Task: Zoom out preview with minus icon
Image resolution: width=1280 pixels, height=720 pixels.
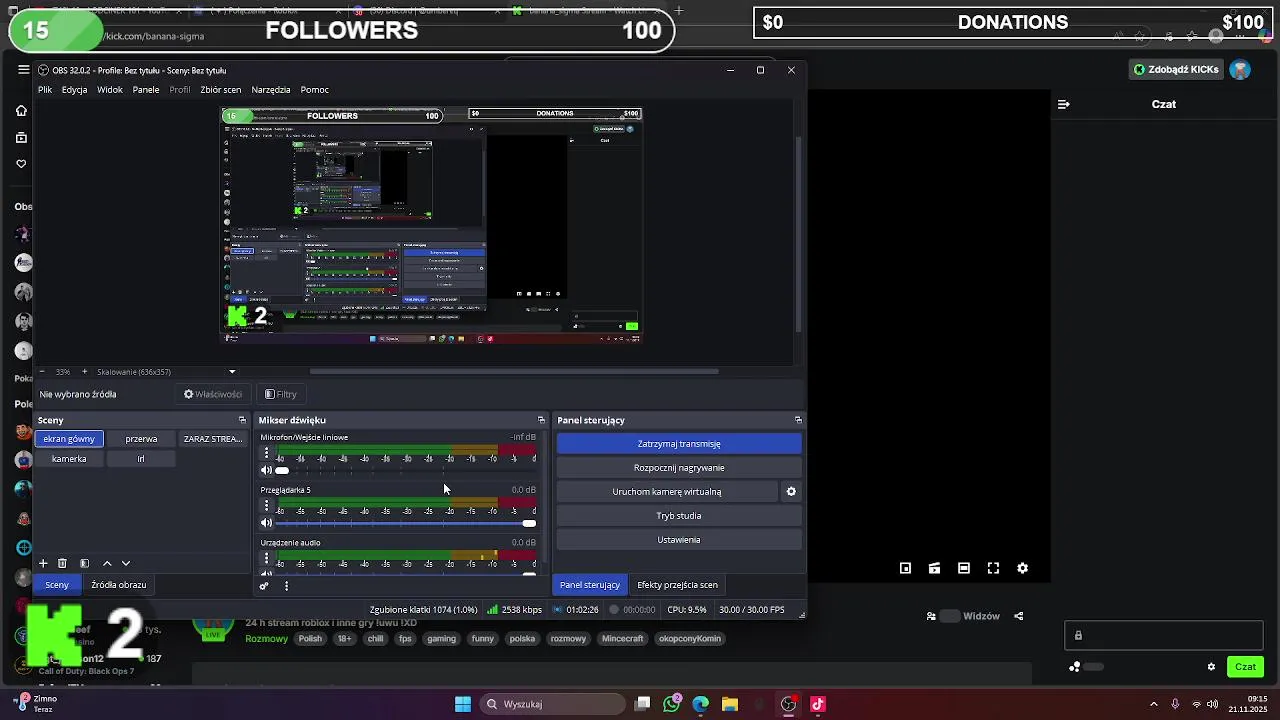Action: point(42,372)
